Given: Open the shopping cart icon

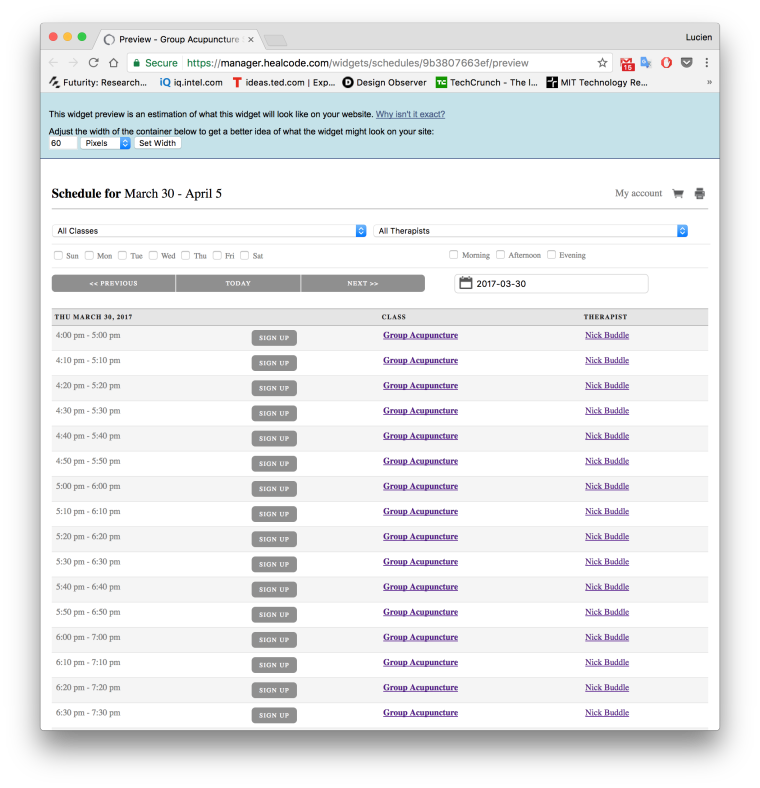Looking at the screenshot, I should click(x=677, y=194).
